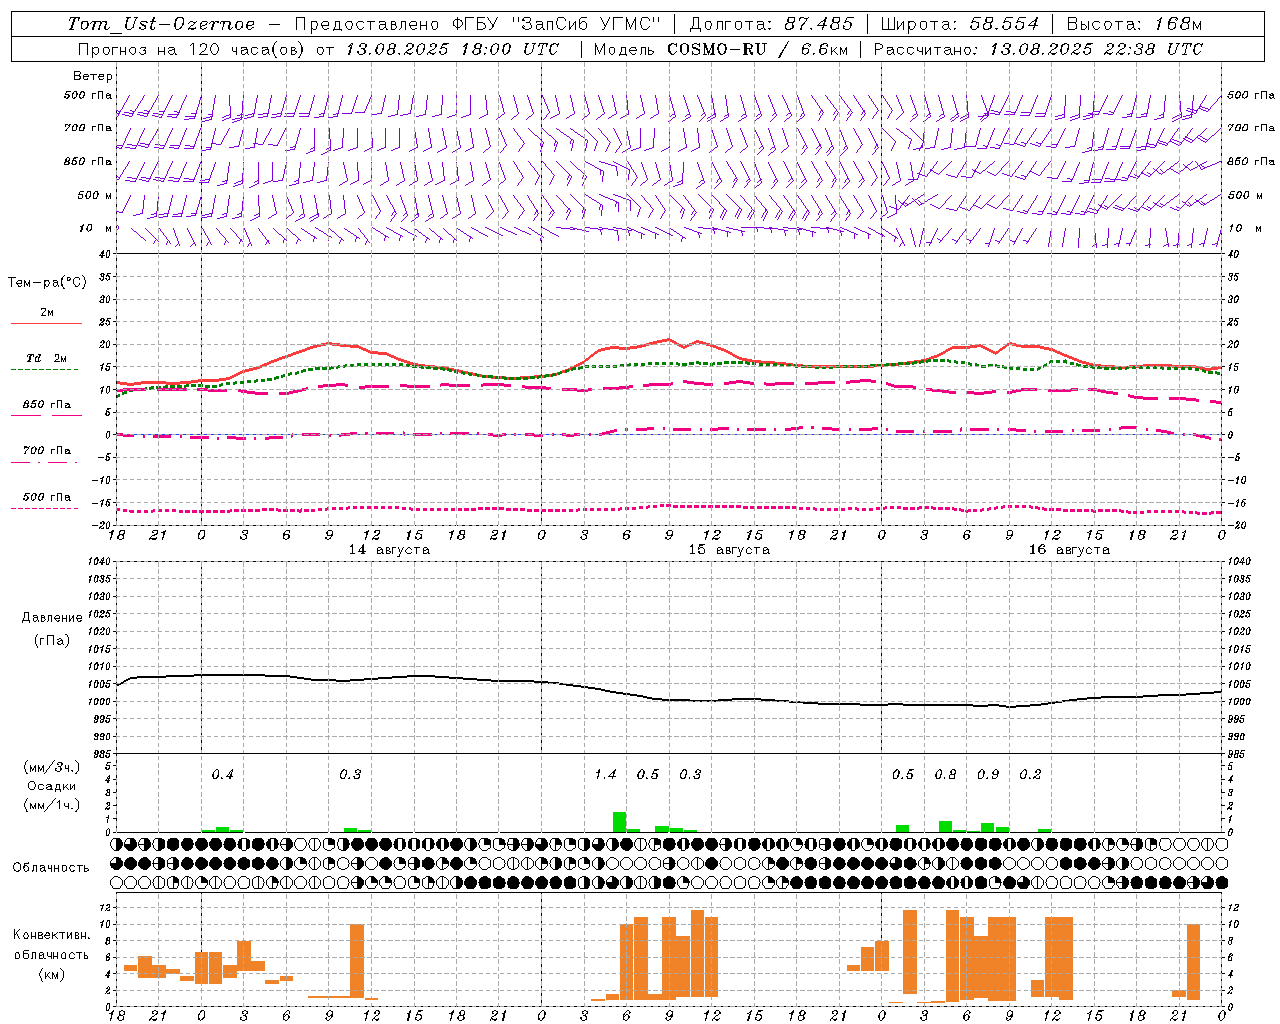The image size is (1280, 1024).
Task: Select the forecast start '13.08.2025 18:00 UTC'
Action: coord(453,49)
